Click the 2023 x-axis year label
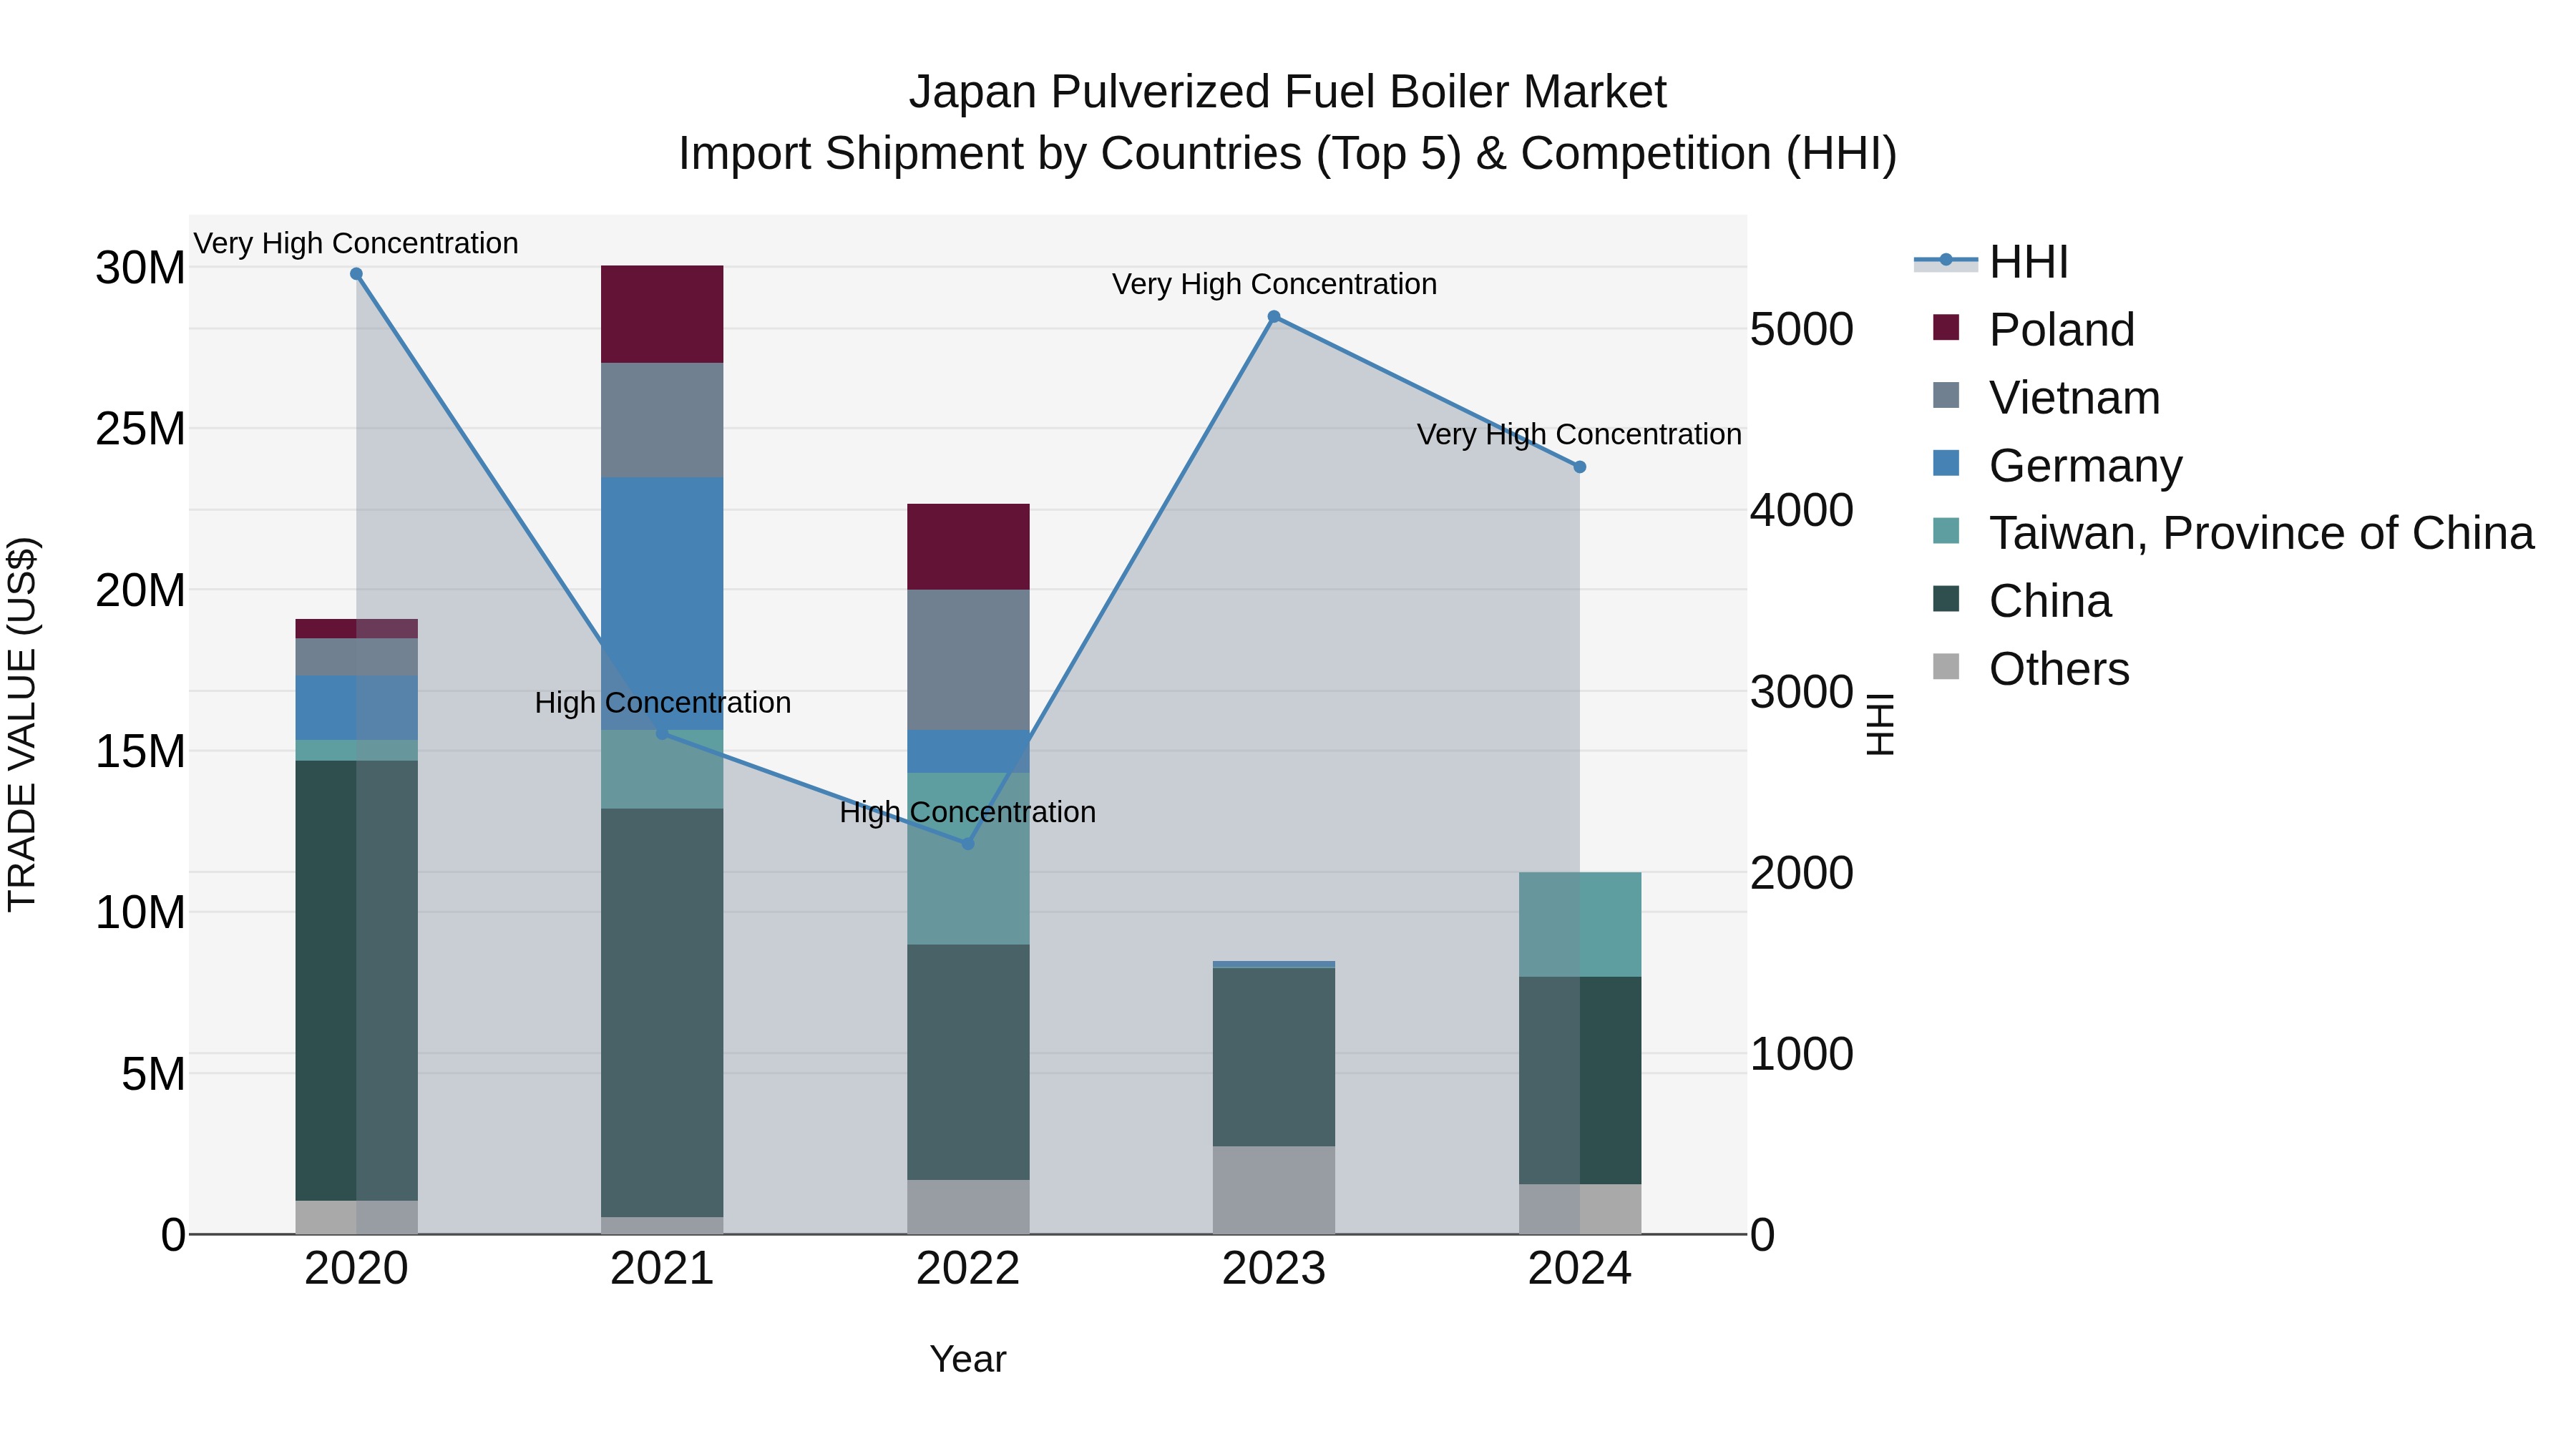 pyautogui.click(x=1274, y=1269)
